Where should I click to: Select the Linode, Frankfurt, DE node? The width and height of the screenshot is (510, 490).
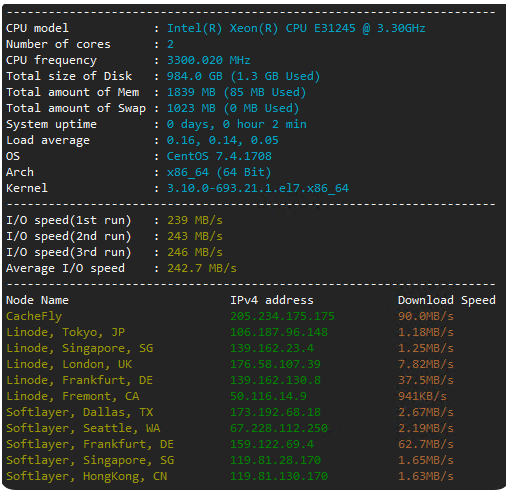coord(79,380)
